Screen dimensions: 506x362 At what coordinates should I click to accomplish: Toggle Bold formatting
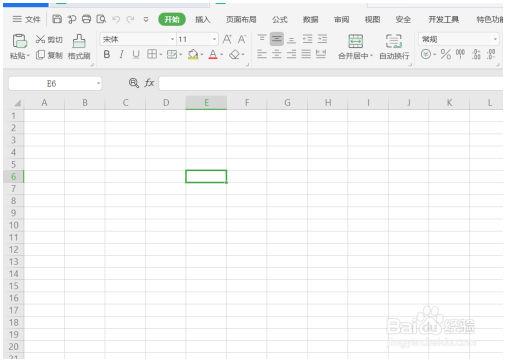coord(107,54)
